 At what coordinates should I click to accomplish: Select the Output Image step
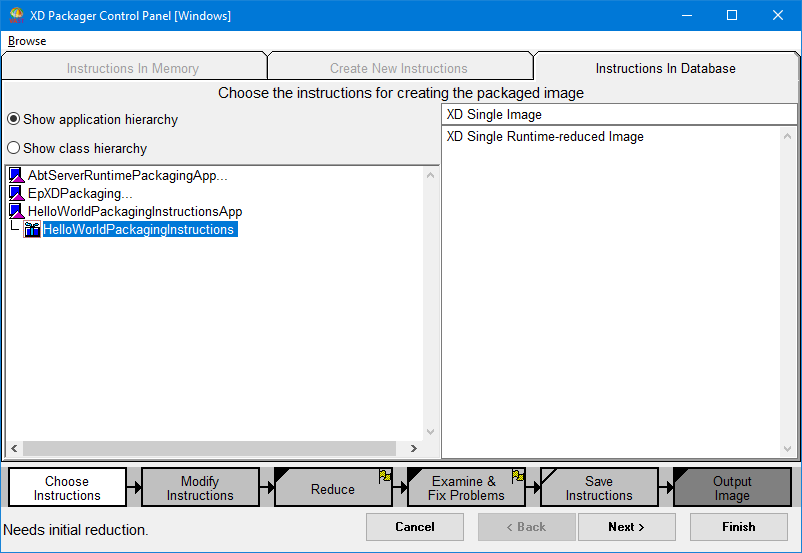tap(731, 488)
